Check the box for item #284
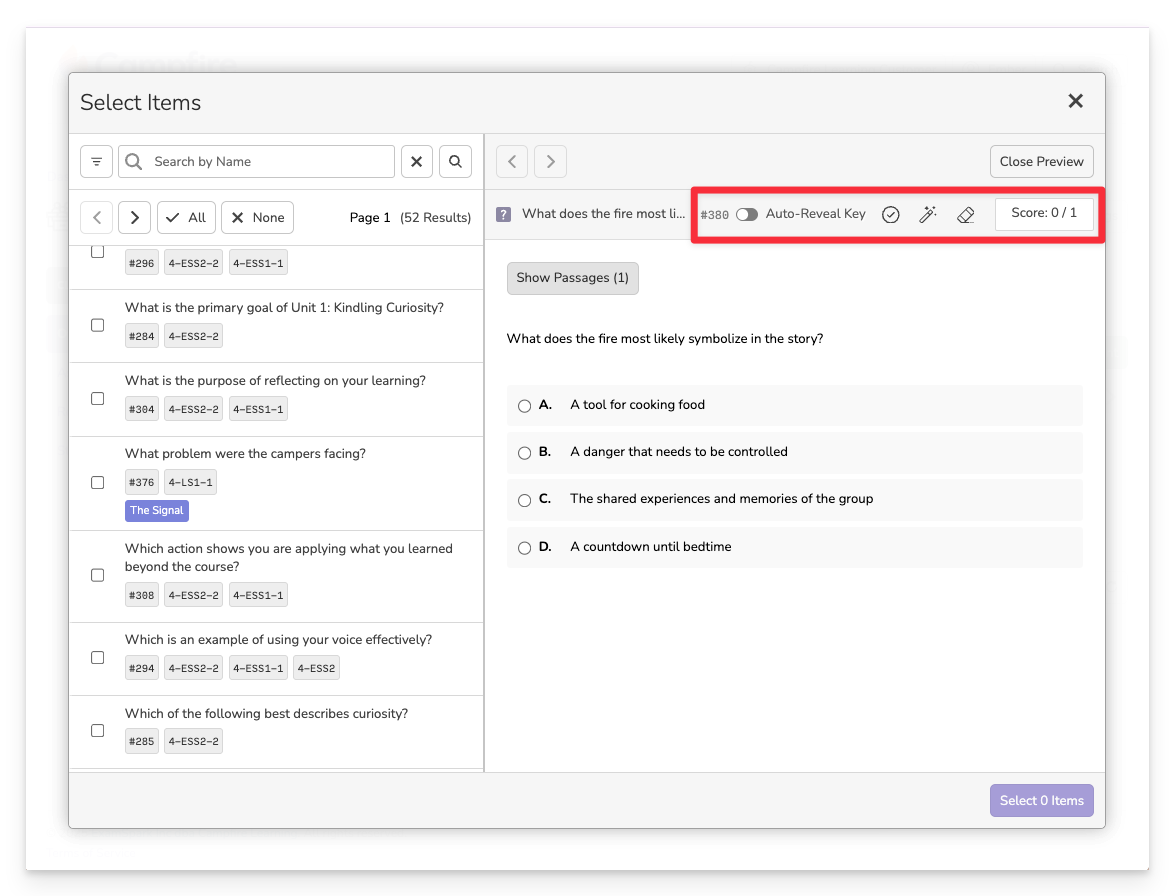Viewport: 1175px width, 896px height. tap(98, 325)
